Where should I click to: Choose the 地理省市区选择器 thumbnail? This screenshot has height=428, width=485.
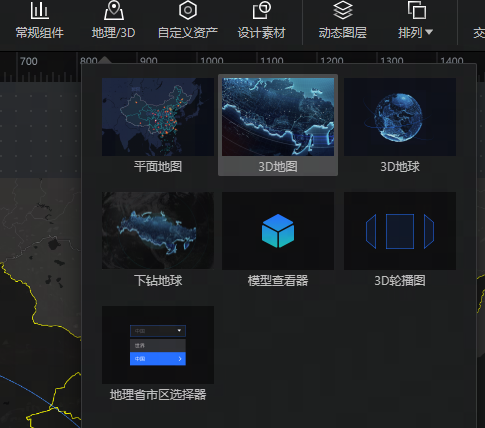158,345
